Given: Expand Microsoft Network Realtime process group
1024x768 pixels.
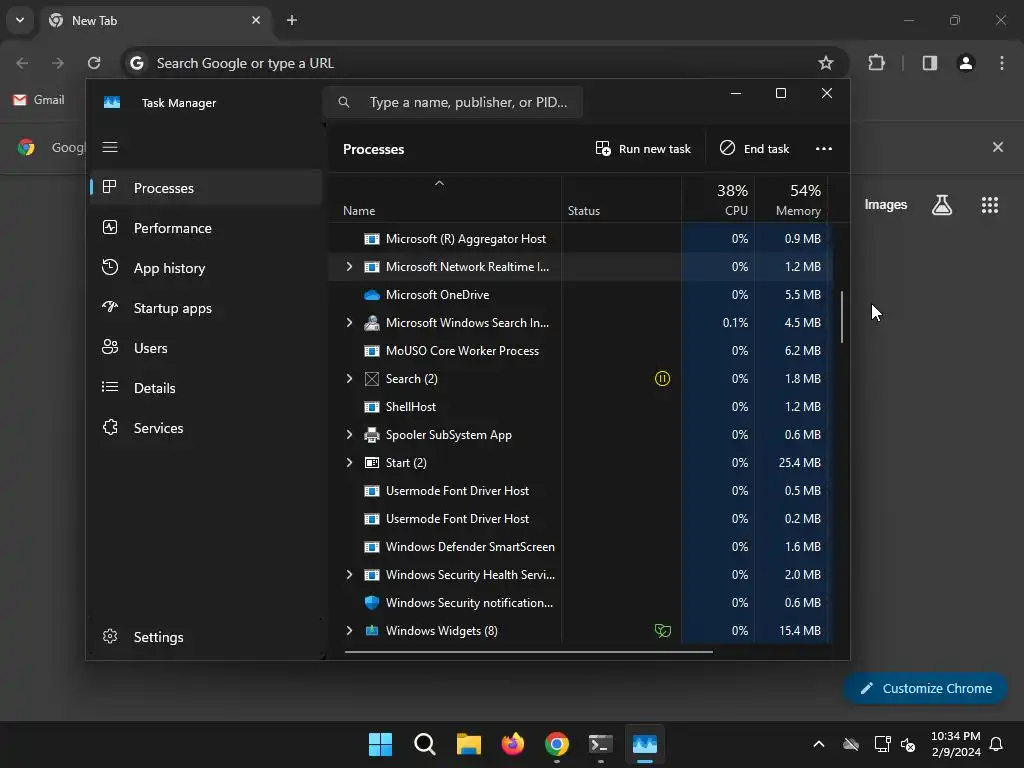Looking at the screenshot, I should (349, 266).
